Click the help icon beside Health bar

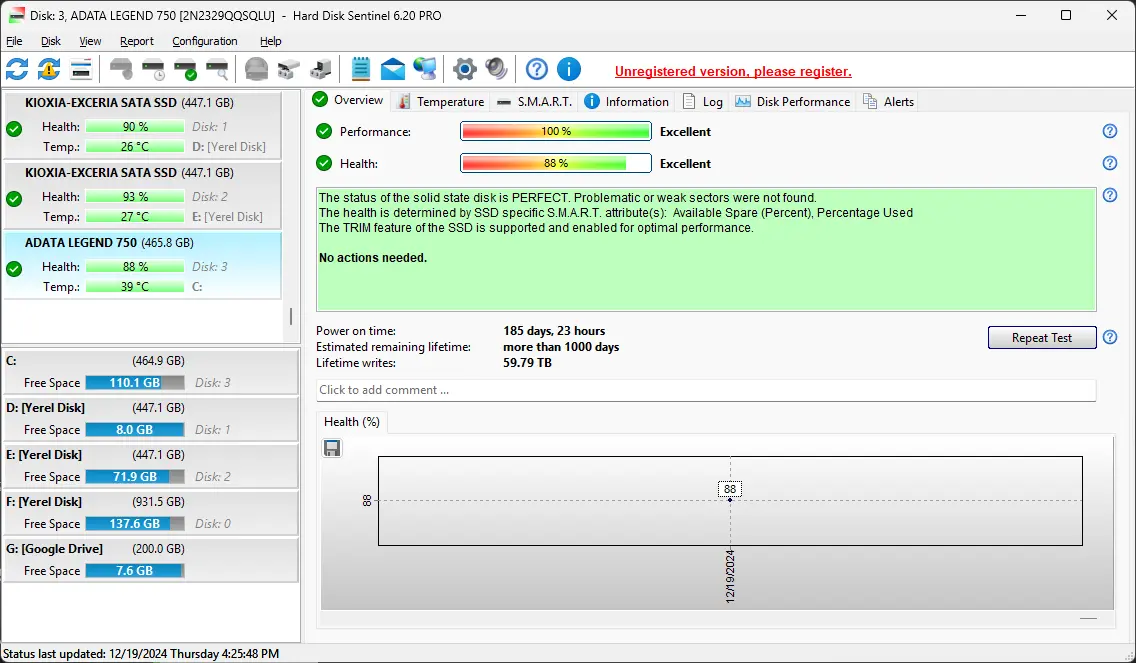tap(1110, 163)
